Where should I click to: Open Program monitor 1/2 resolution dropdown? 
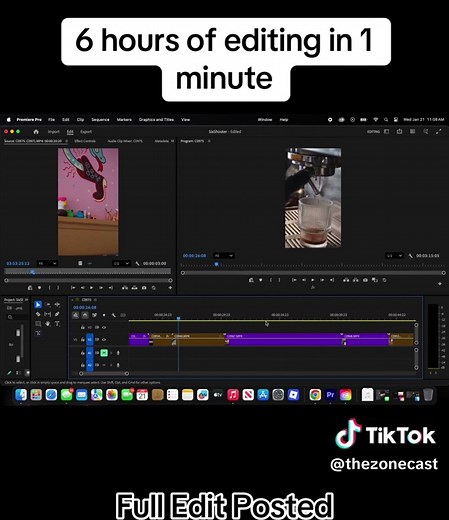(394, 256)
